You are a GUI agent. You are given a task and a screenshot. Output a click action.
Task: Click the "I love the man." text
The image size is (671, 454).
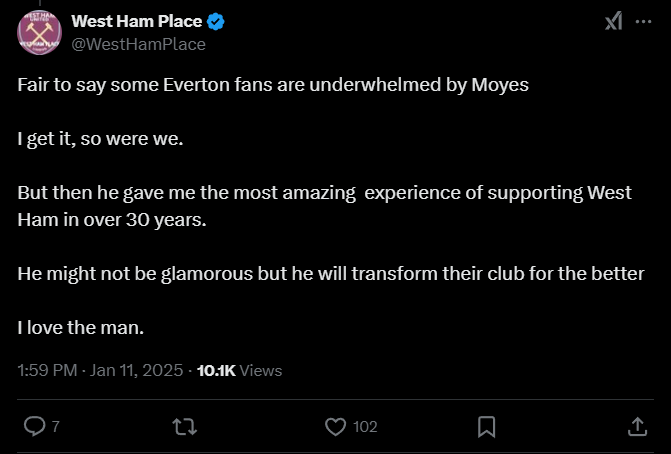[x=80, y=327]
